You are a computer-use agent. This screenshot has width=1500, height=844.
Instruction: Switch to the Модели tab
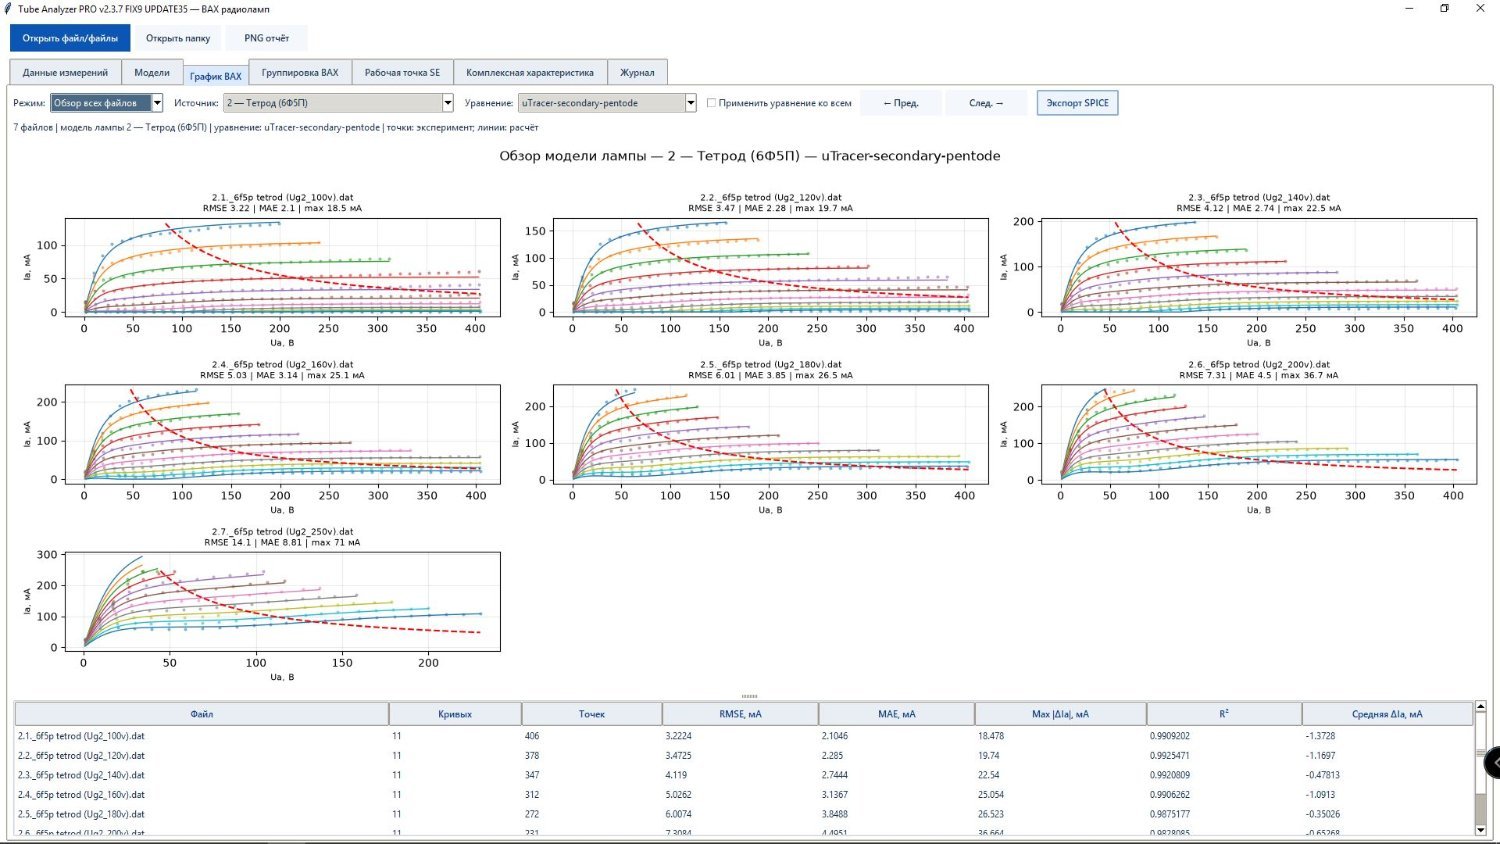point(152,72)
